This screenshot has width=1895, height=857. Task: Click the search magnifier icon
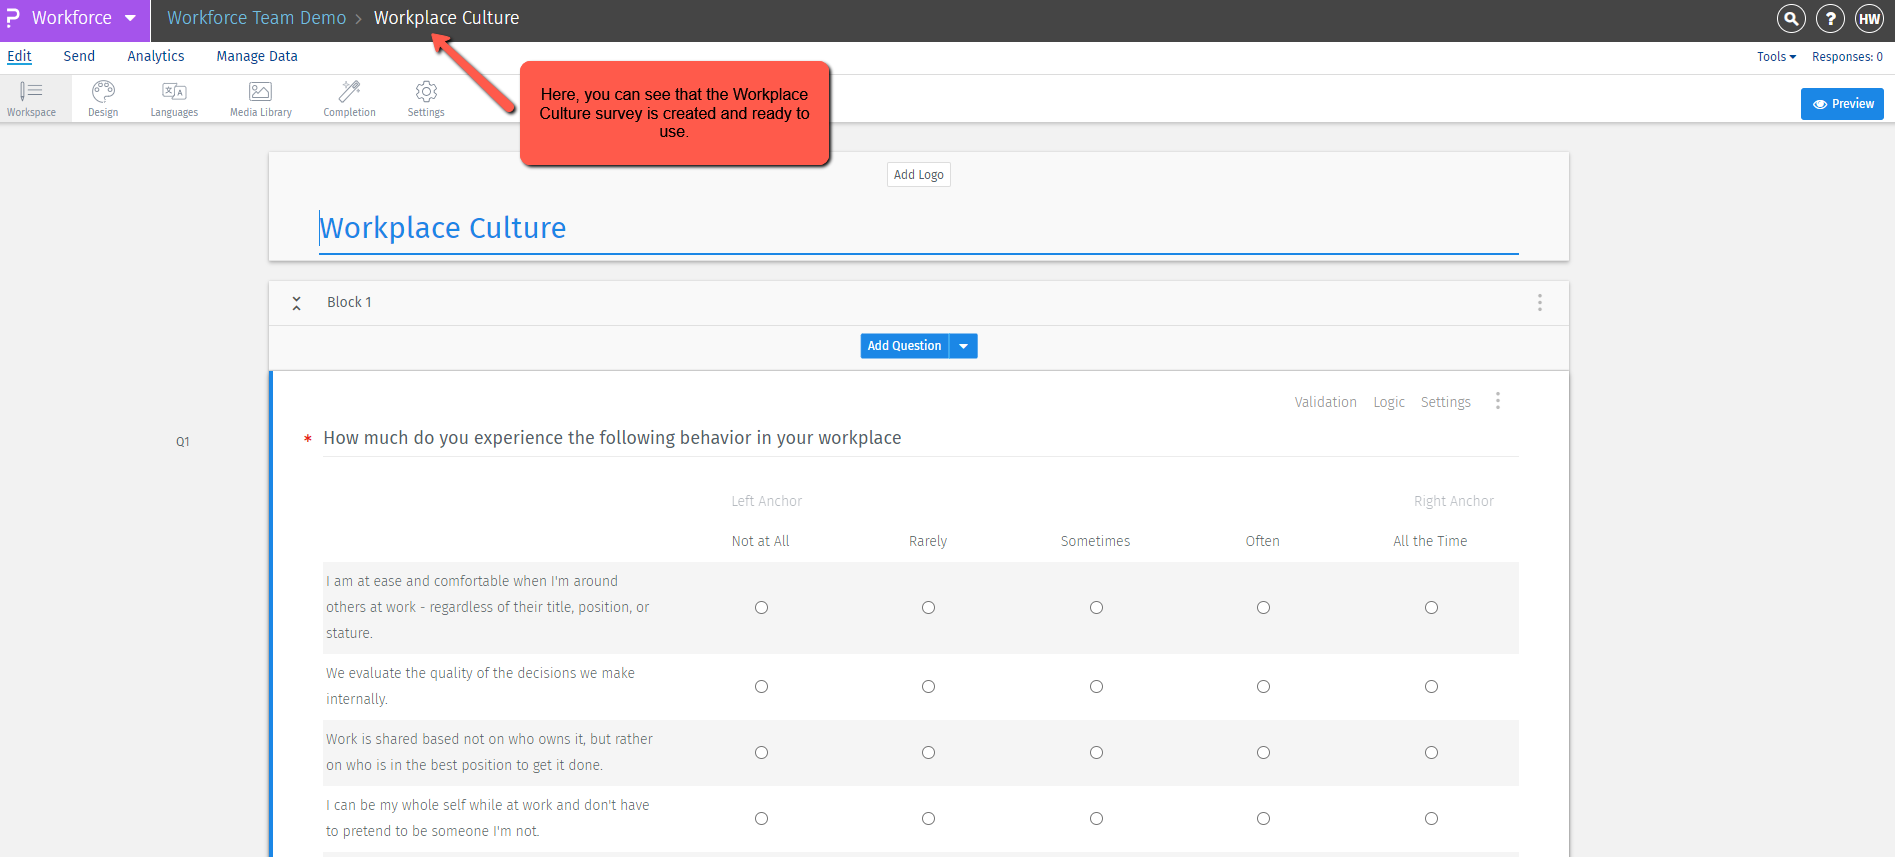(1791, 18)
